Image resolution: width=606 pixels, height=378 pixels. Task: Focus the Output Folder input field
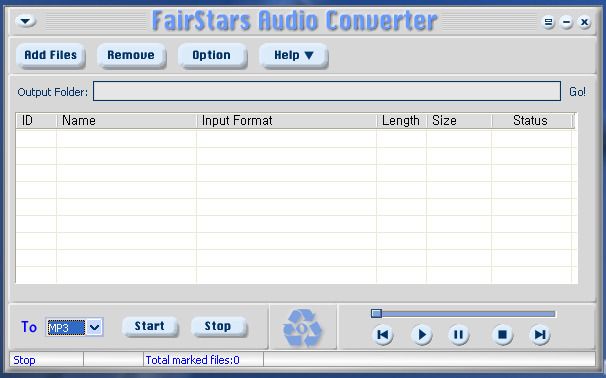click(327, 91)
